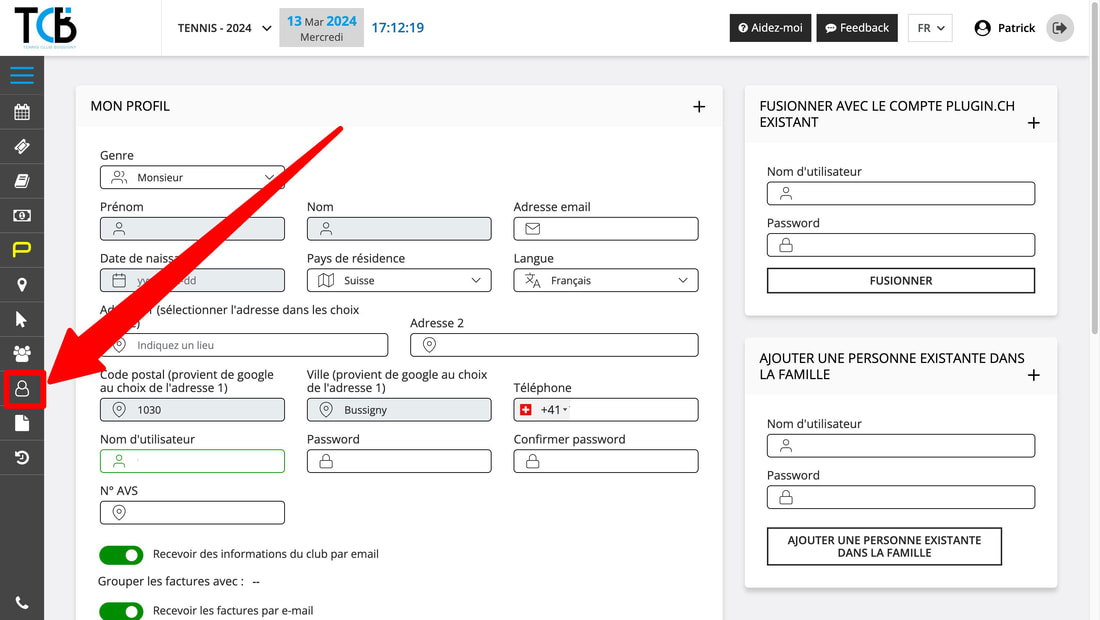1100x620 pixels.
Task: Toggle receiving club information by email
Action: (121, 555)
